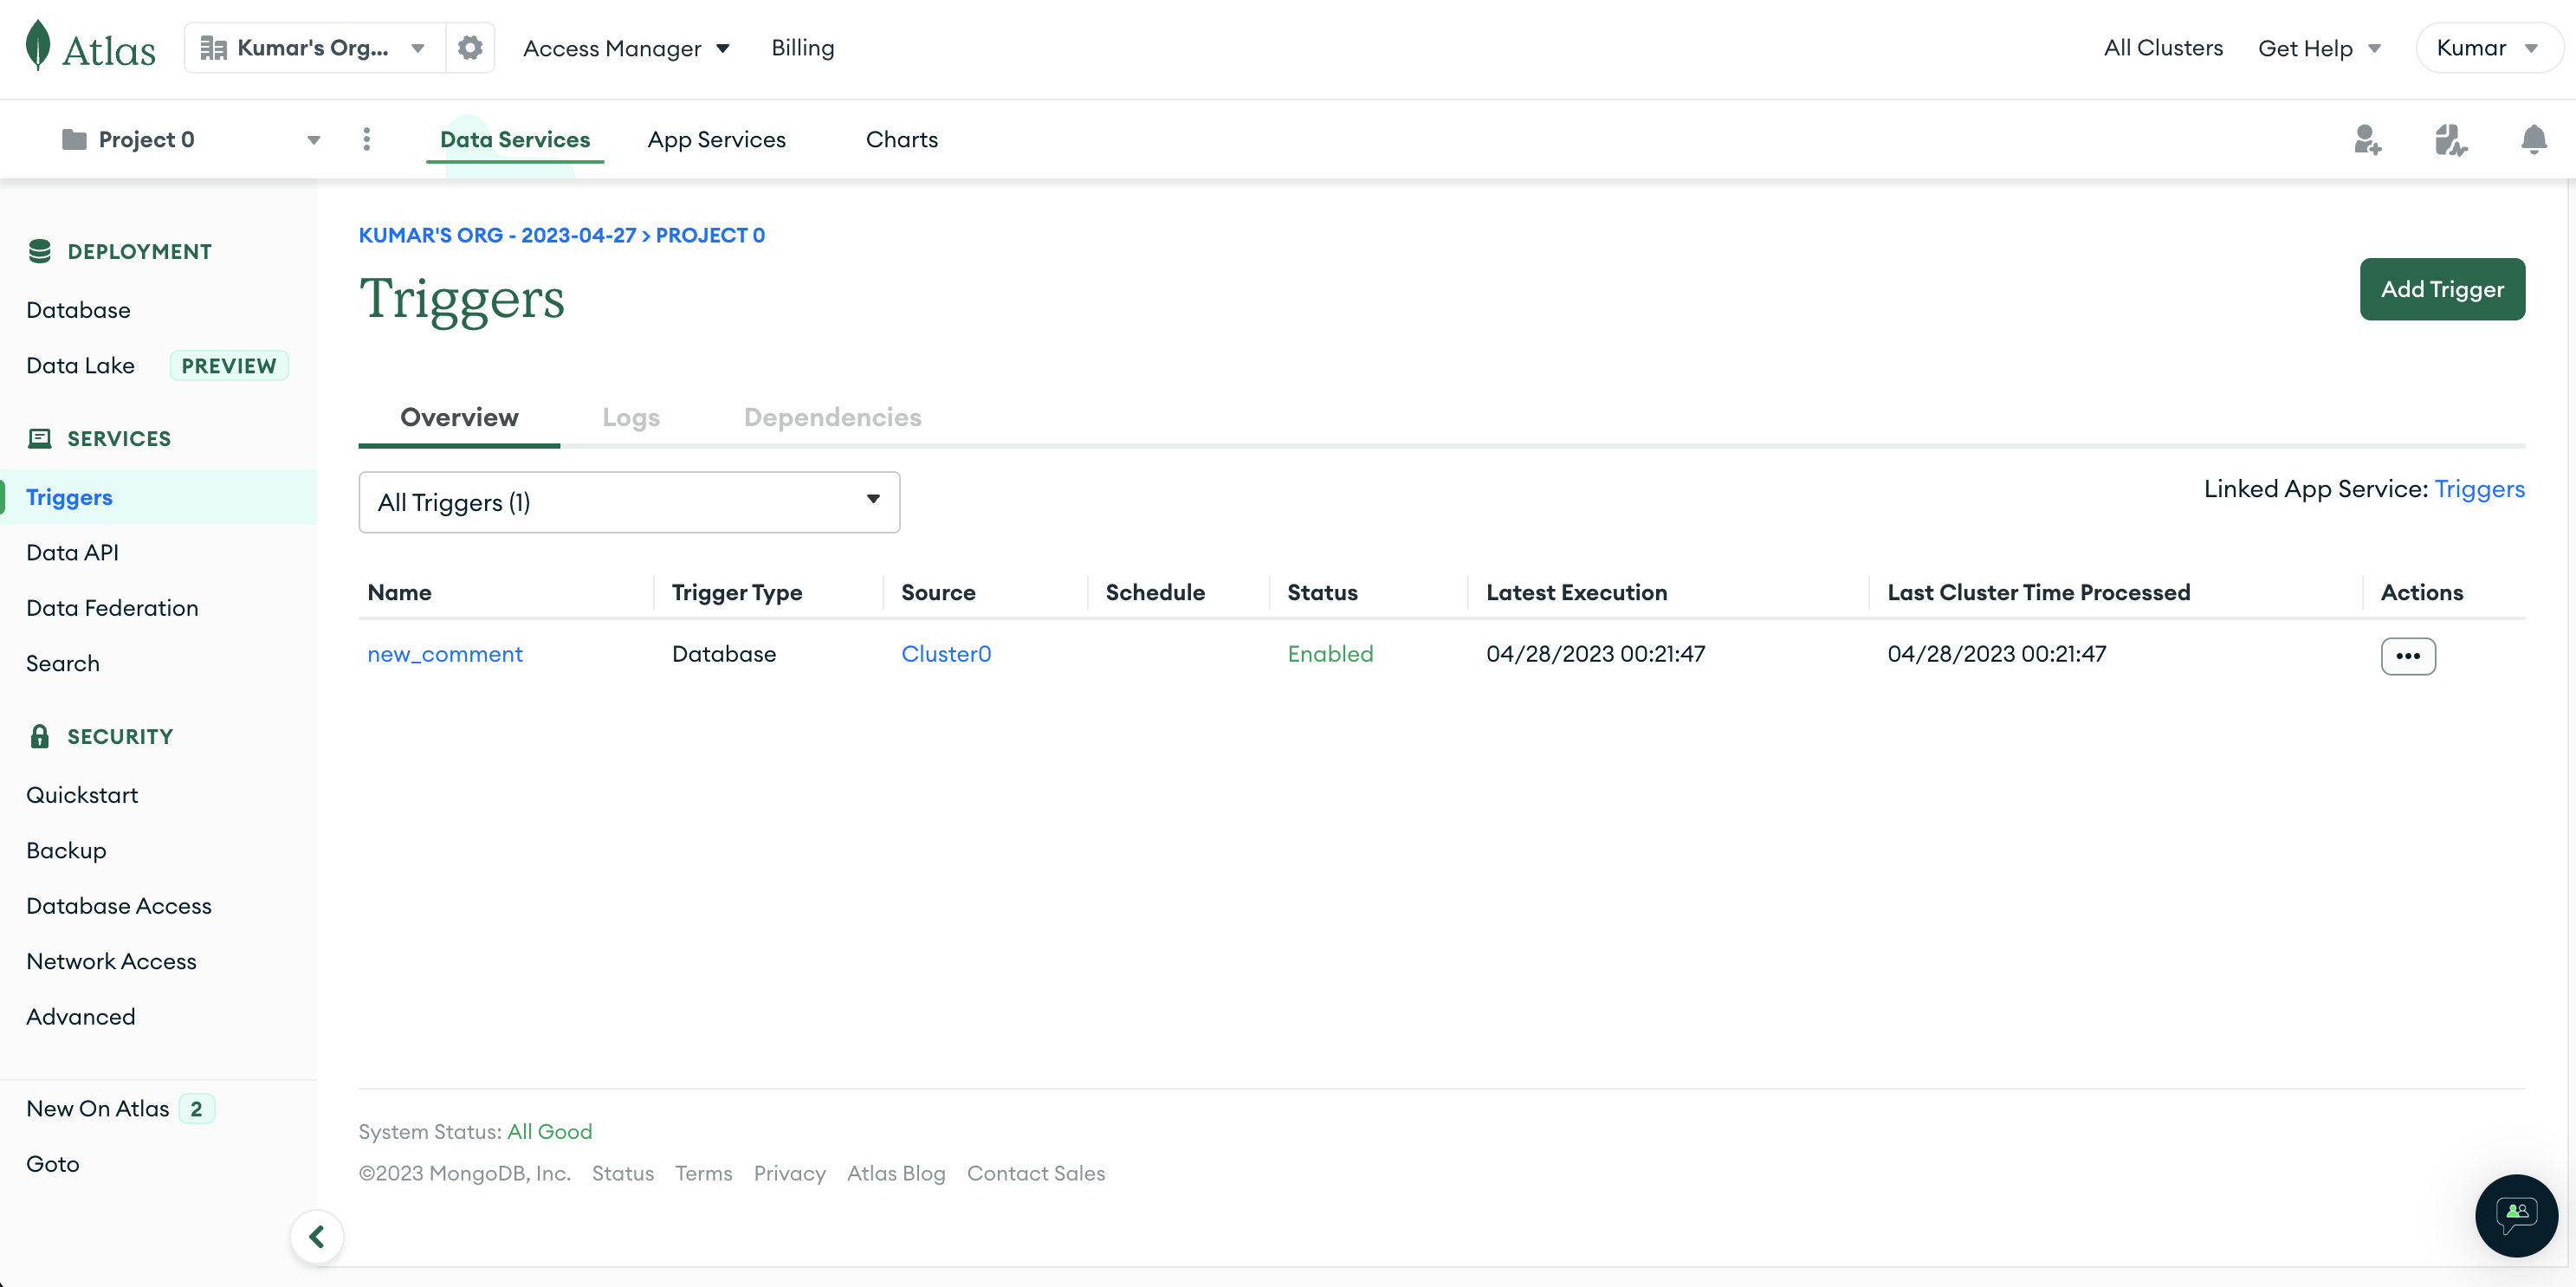Open Quickstart under Security
2576x1287 pixels.
[x=82, y=795]
